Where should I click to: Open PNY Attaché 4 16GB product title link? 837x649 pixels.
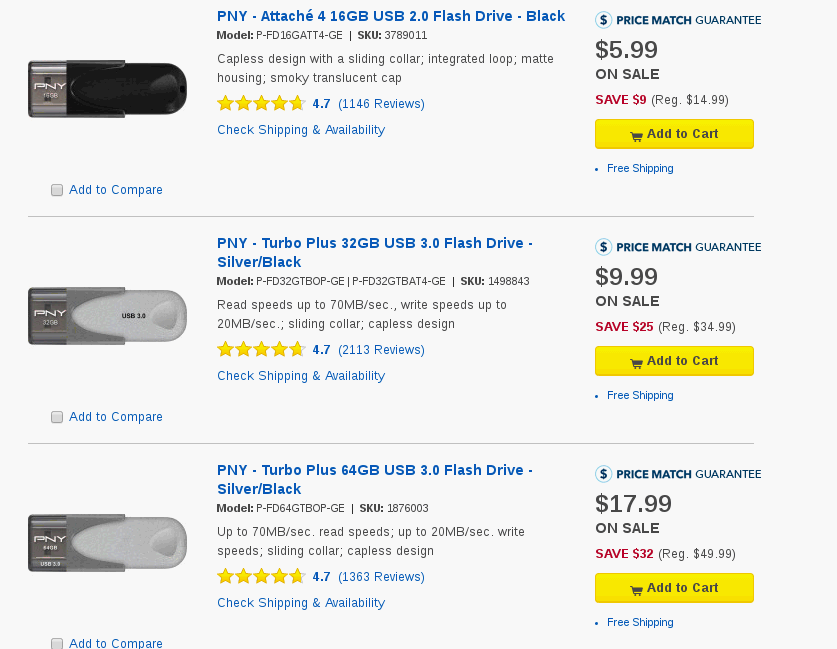391,16
